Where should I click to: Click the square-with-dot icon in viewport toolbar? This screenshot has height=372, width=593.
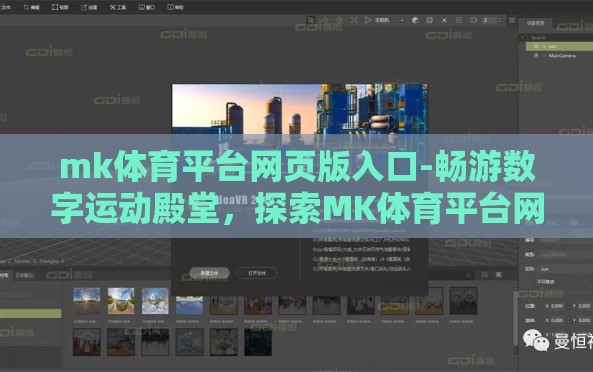tap(459, 20)
